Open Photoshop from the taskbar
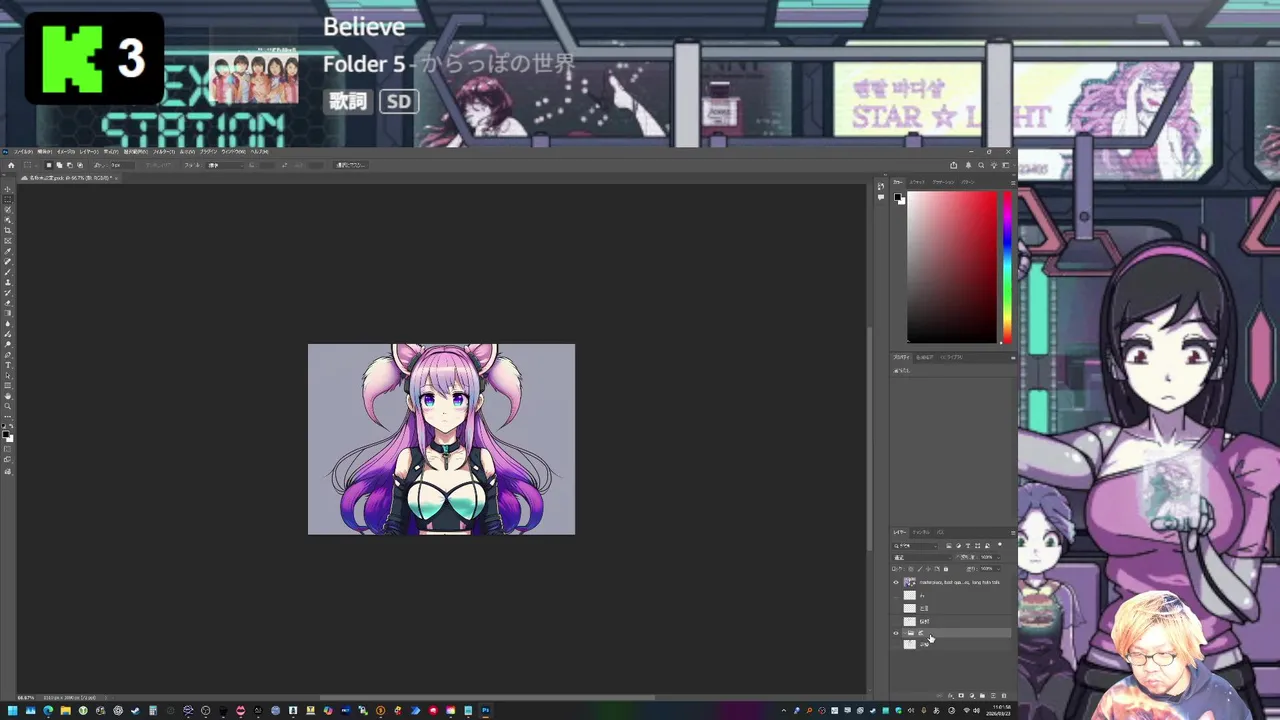The image size is (1280, 720). click(485, 711)
